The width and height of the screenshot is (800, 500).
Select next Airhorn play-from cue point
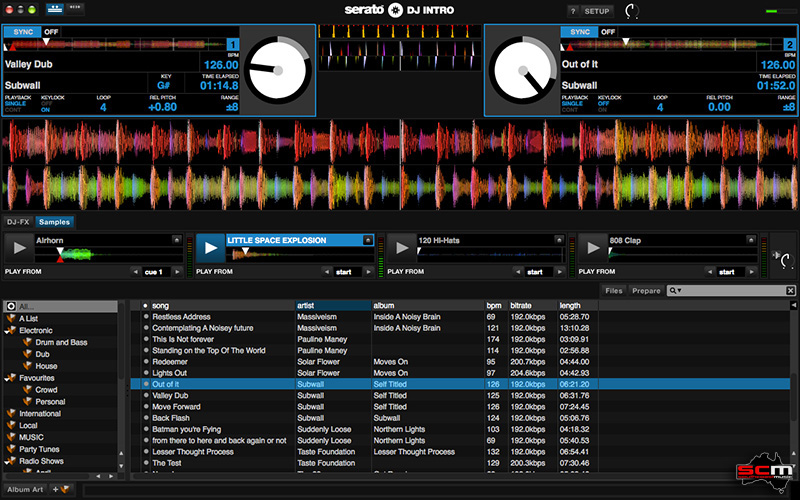(x=177, y=272)
